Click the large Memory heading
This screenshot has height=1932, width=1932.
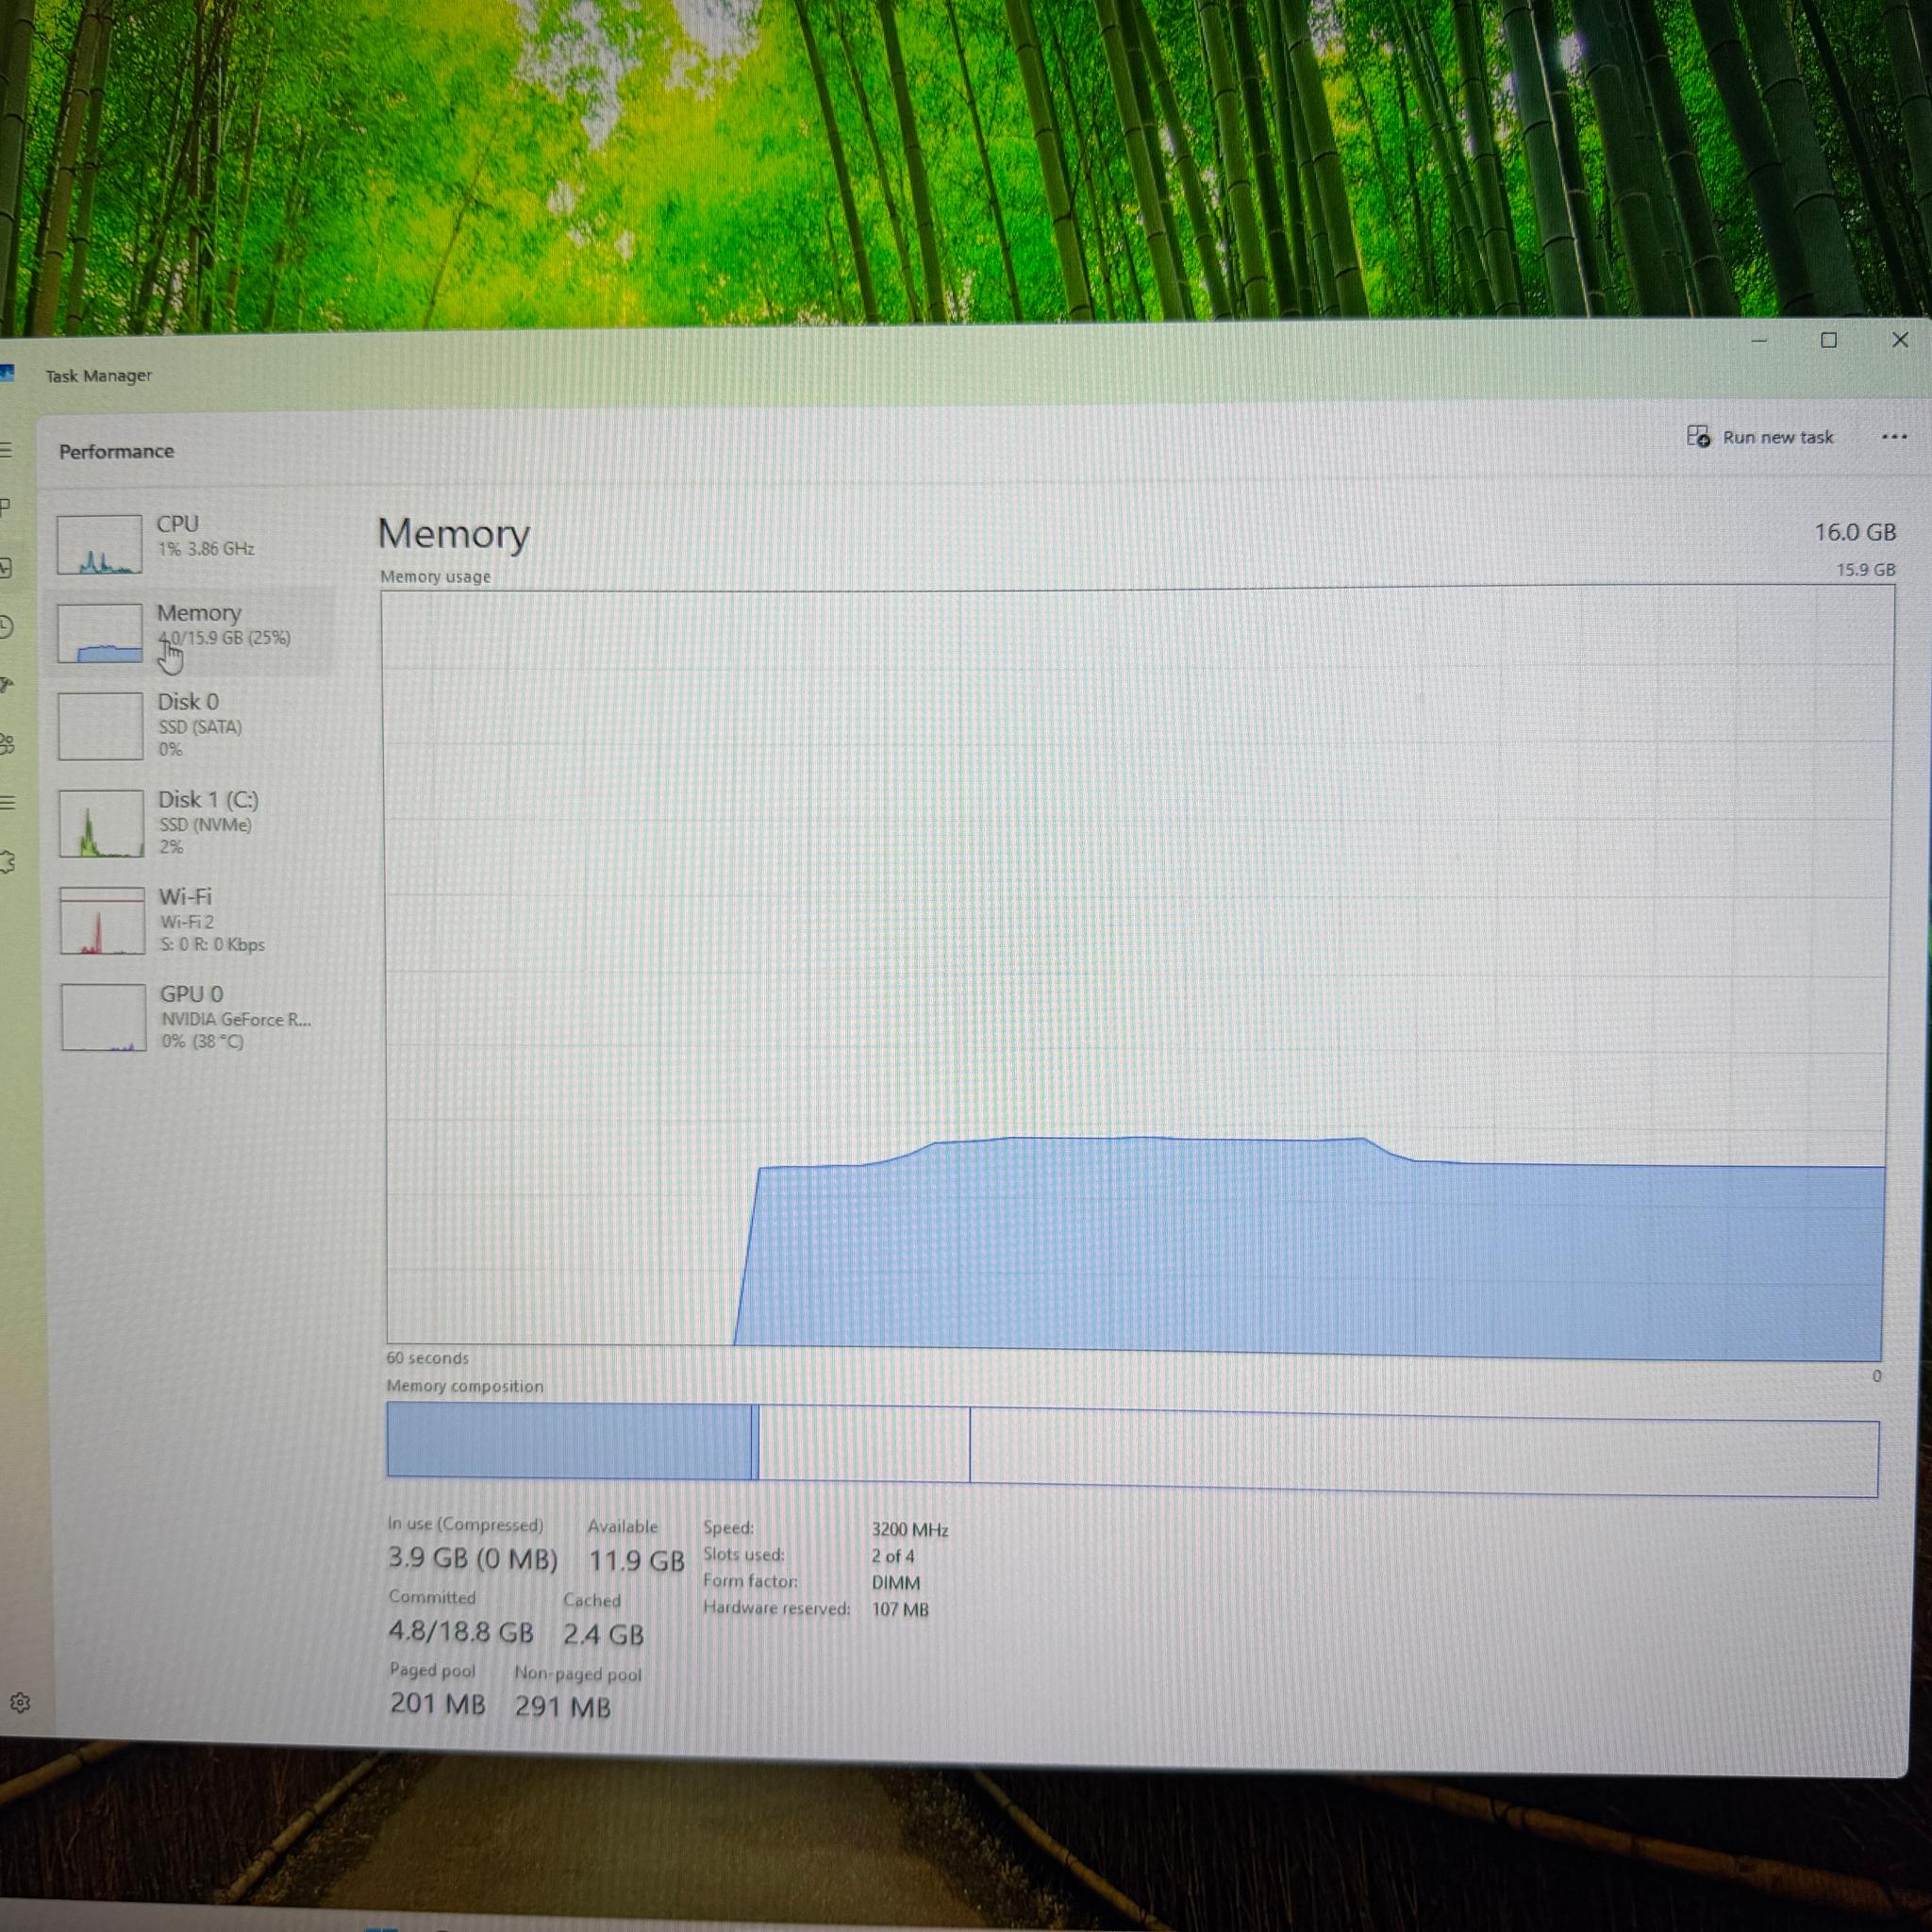click(453, 533)
